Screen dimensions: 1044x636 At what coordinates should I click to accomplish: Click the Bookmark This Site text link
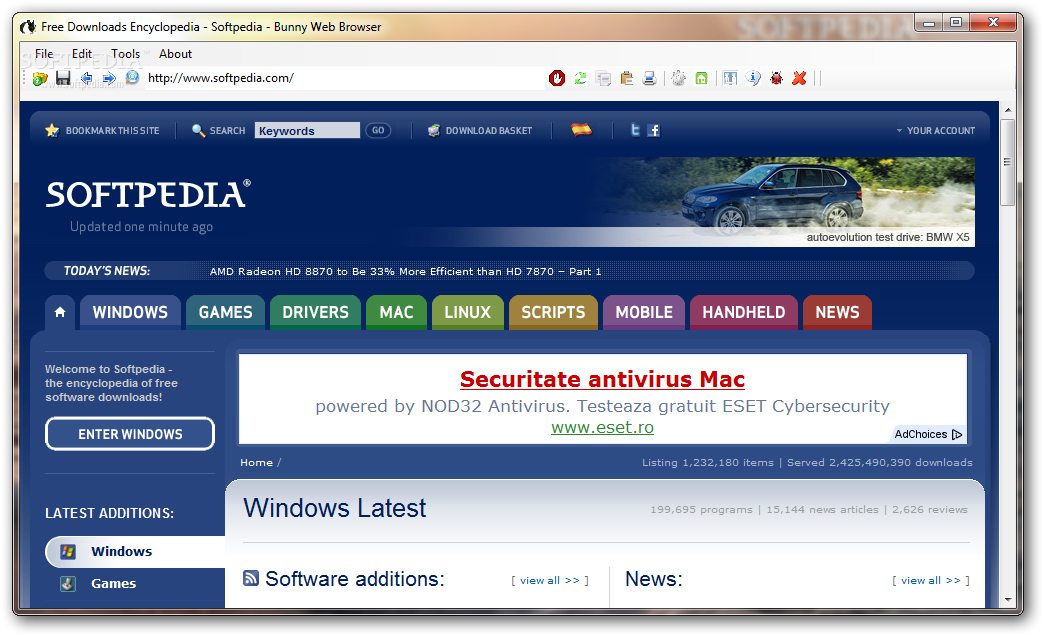(113, 131)
